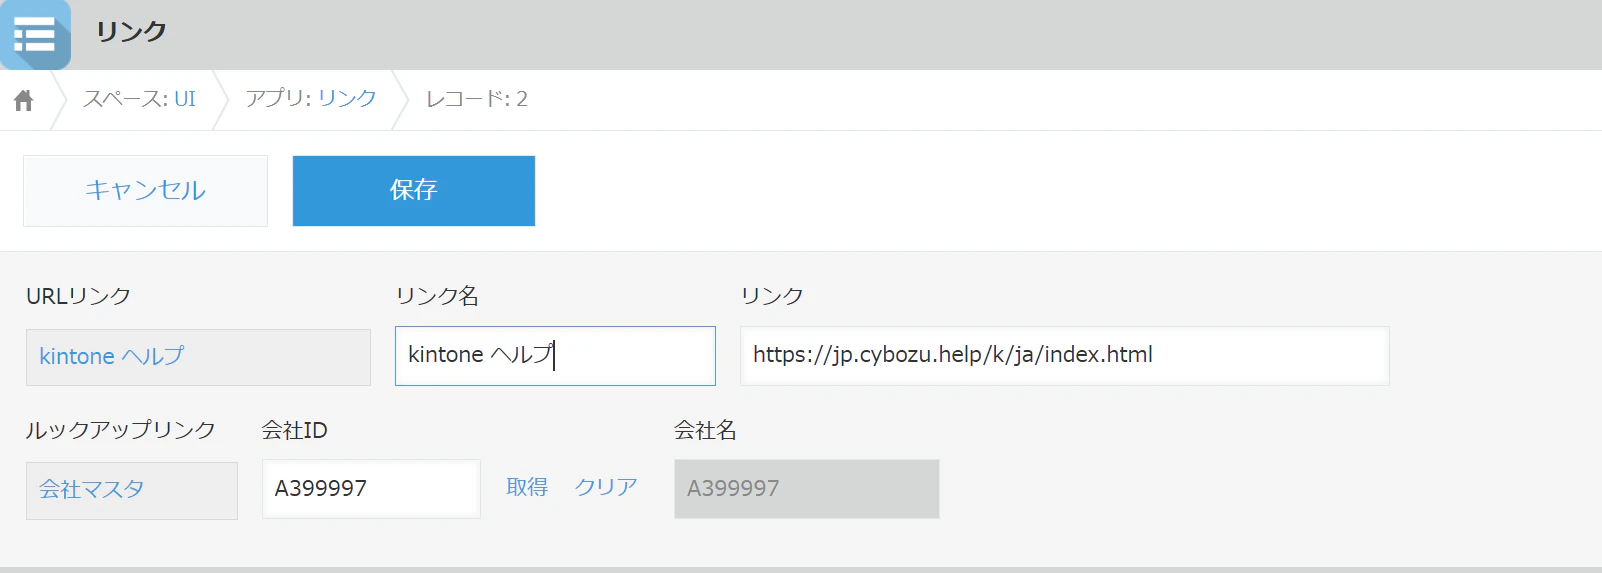
Task: Click the リンク URL input field
Action: (x=1065, y=356)
